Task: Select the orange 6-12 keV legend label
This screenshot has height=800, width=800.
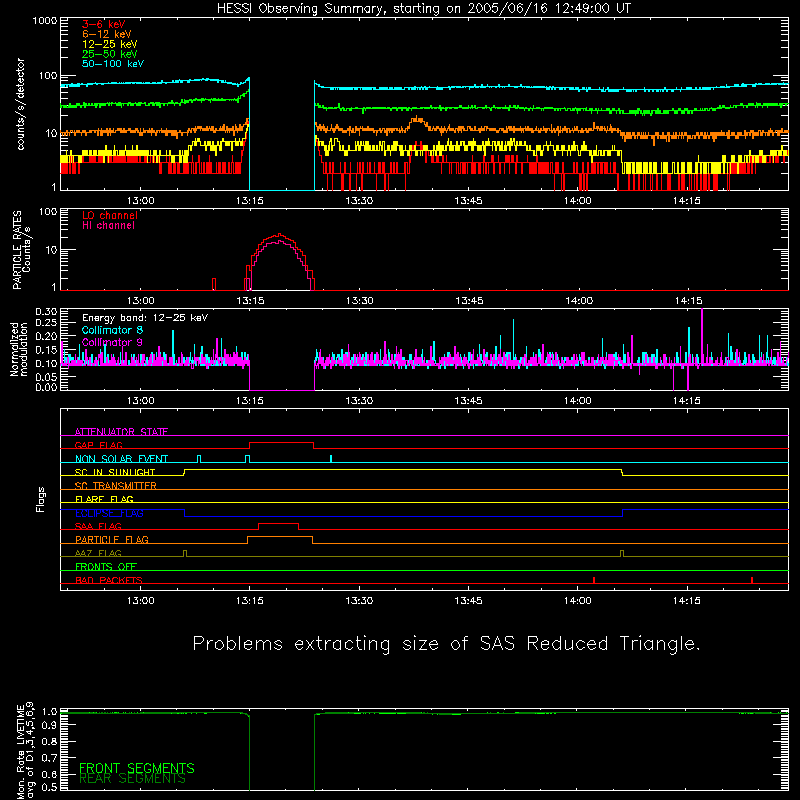Action: 107,34
